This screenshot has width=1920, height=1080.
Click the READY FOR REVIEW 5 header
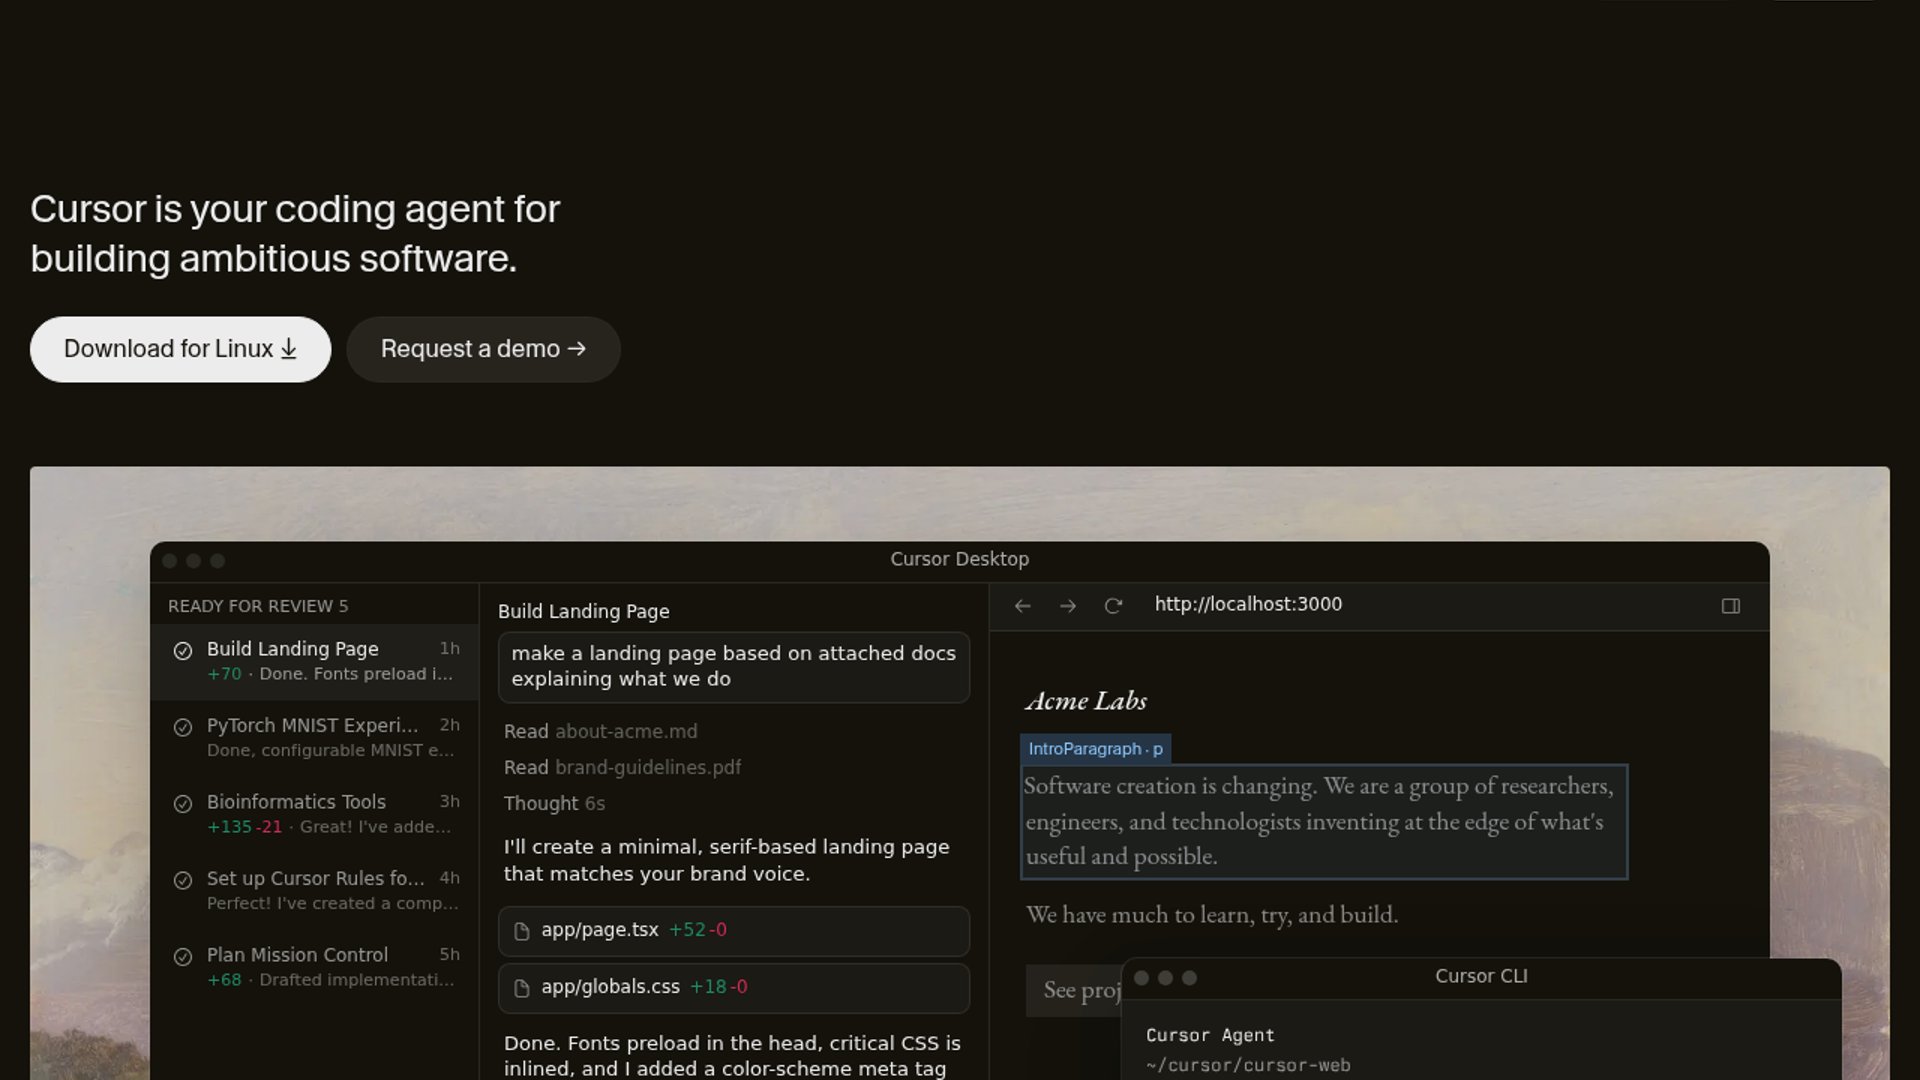coord(258,606)
